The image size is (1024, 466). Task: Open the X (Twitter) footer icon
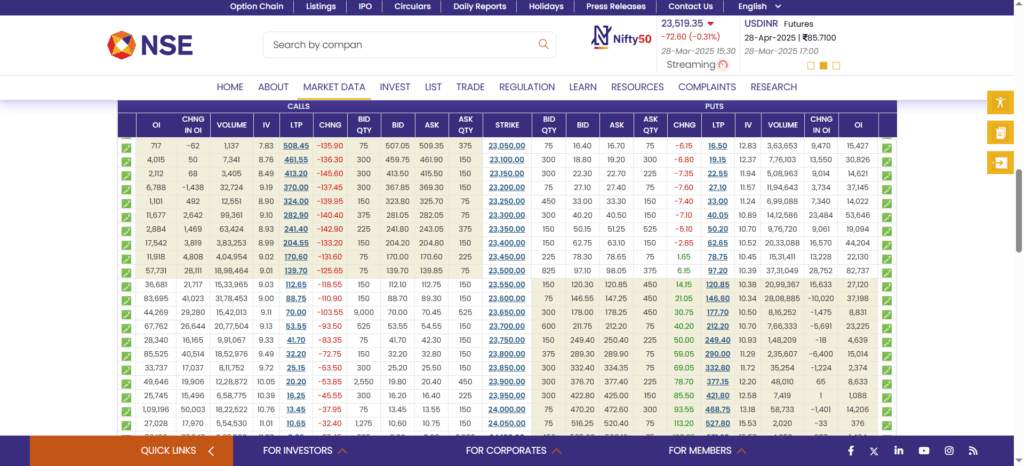pyautogui.click(x=874, y=450)
